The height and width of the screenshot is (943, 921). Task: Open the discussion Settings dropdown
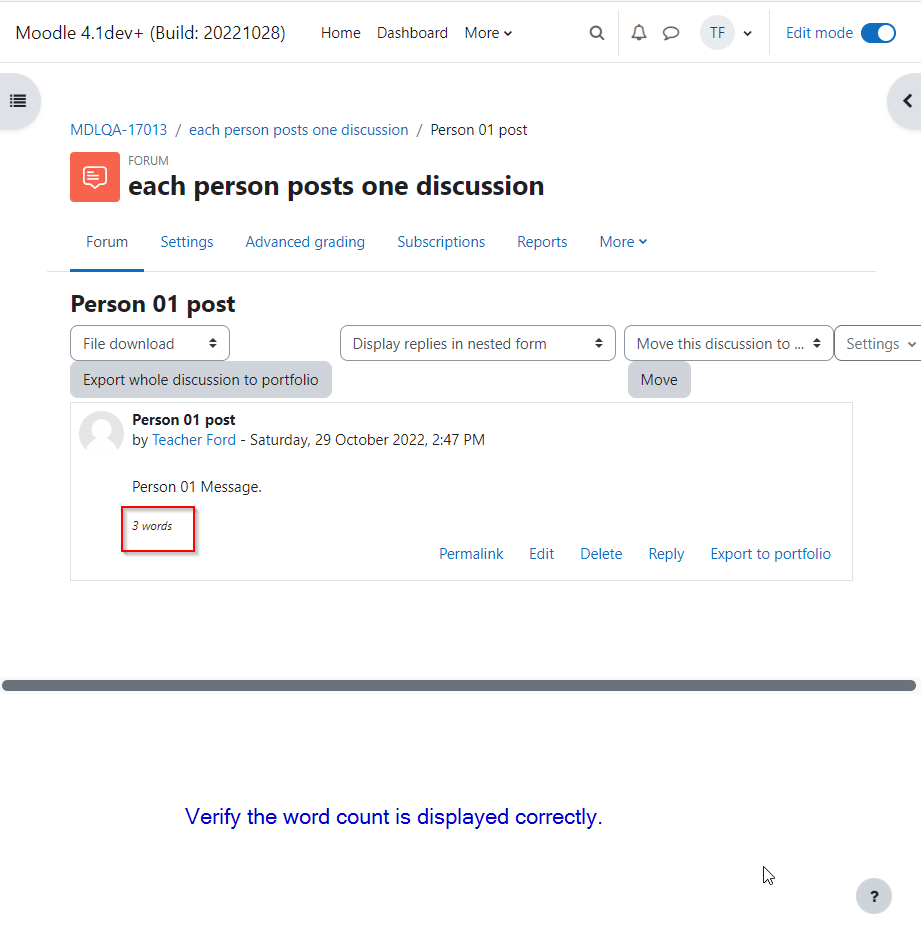(878, 343)
